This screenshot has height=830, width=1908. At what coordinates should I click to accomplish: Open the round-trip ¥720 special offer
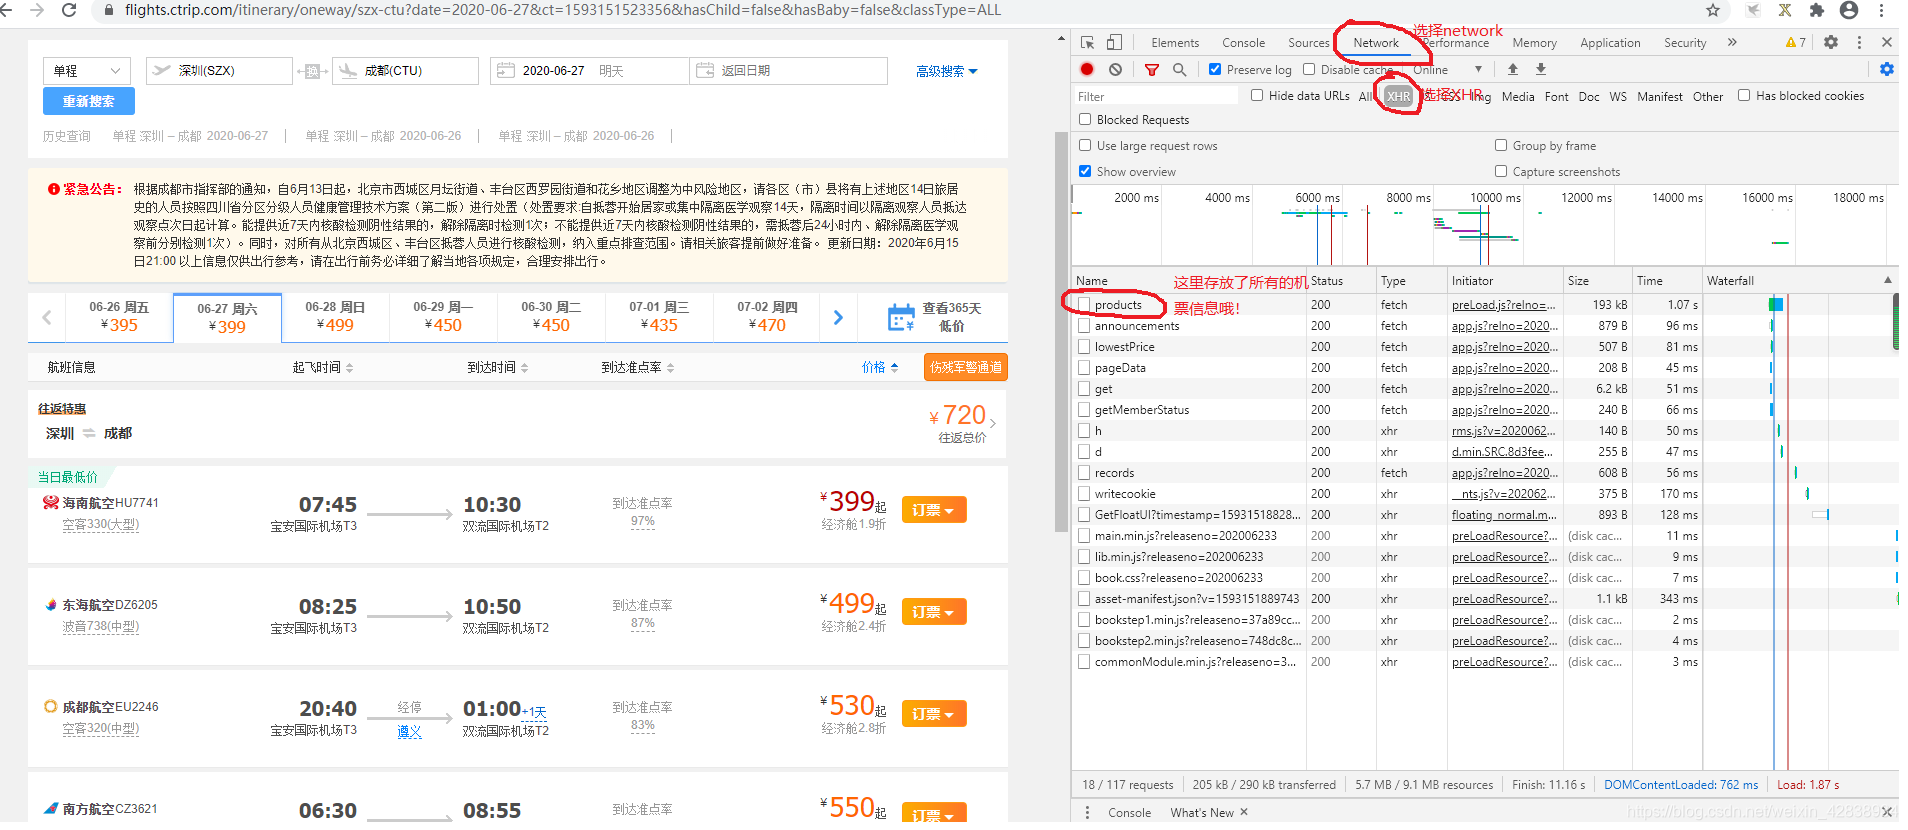(517, 424)
